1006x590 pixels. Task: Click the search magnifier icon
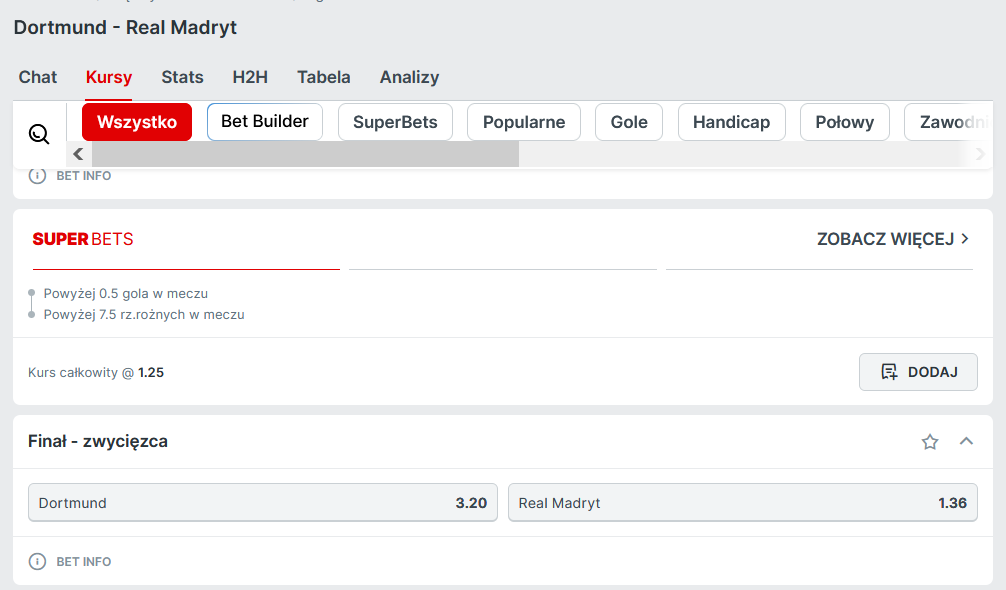[39, 134]
